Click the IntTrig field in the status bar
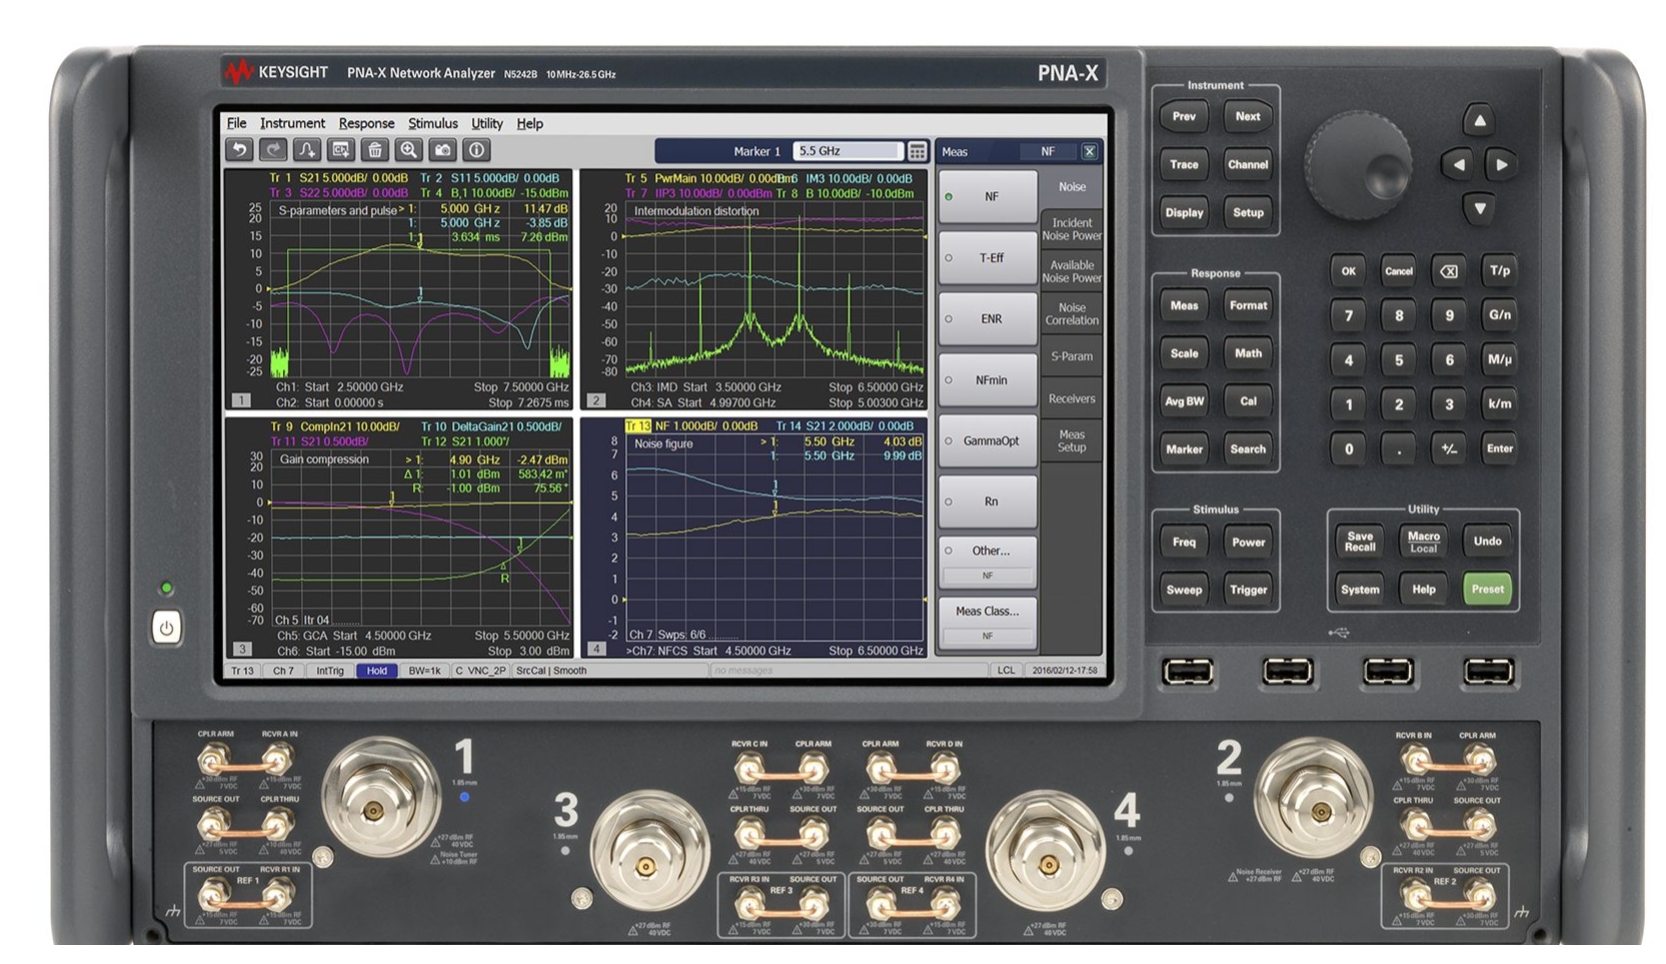 330,671
